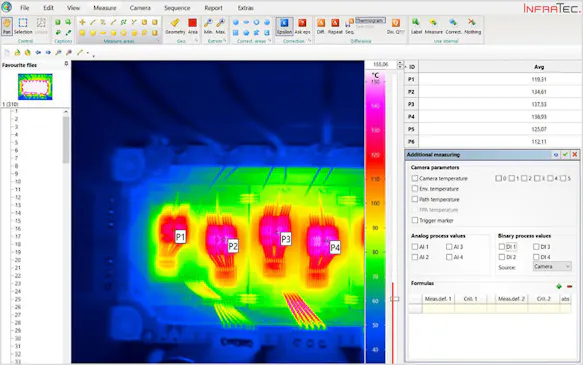Check the AI 4 analog value
Image resolution: width=583 pixels, height=365 pixels.
[449, 257]
